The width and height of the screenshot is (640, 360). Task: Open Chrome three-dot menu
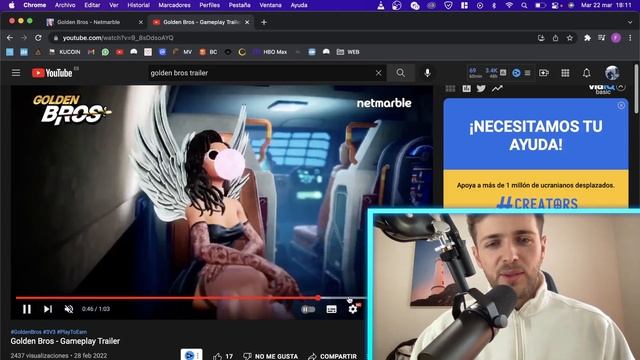(630, 38)
